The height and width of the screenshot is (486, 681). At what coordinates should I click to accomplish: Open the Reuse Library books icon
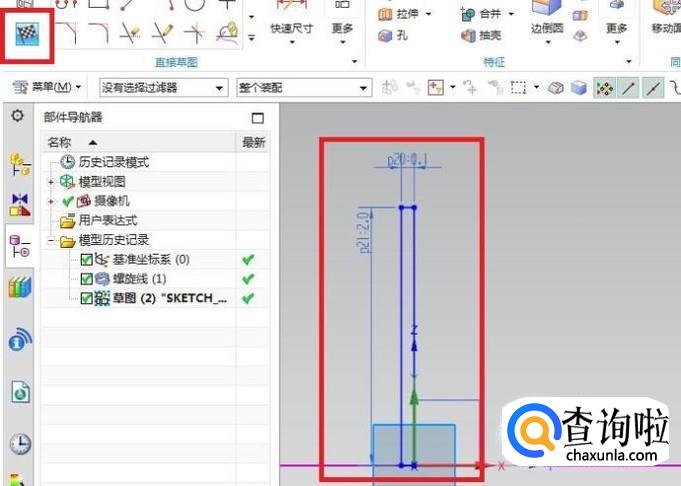pos(20,288)
